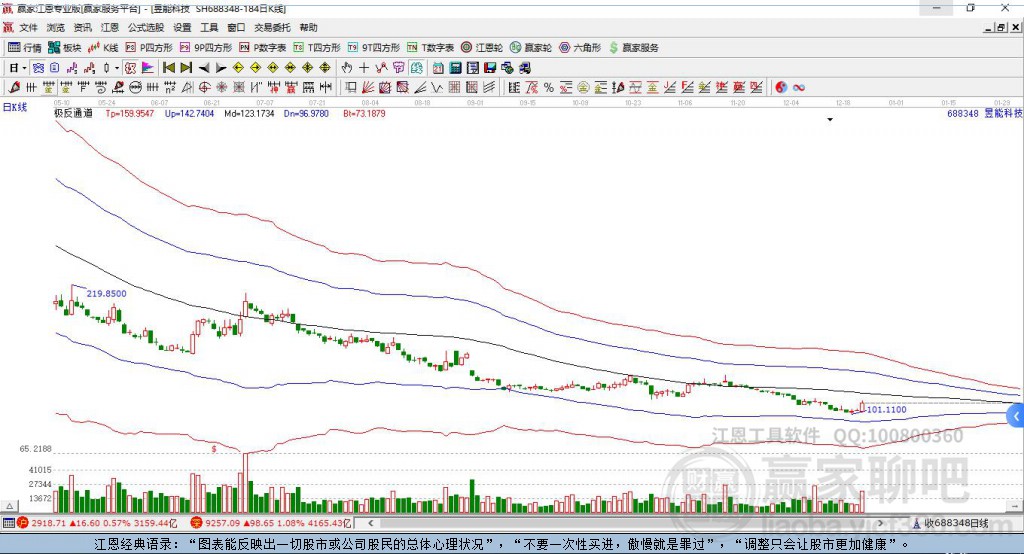
Task: Click the red target circle icon
Action: click(204, 88)
